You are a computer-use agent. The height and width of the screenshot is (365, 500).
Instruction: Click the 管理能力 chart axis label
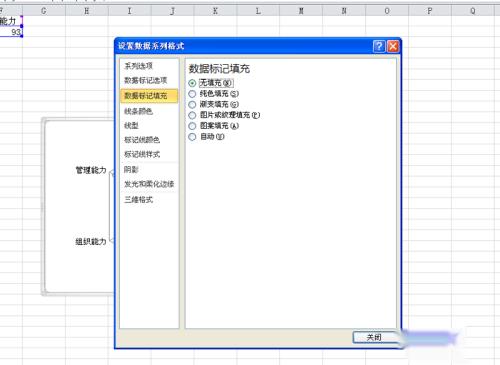click(91, 170)
